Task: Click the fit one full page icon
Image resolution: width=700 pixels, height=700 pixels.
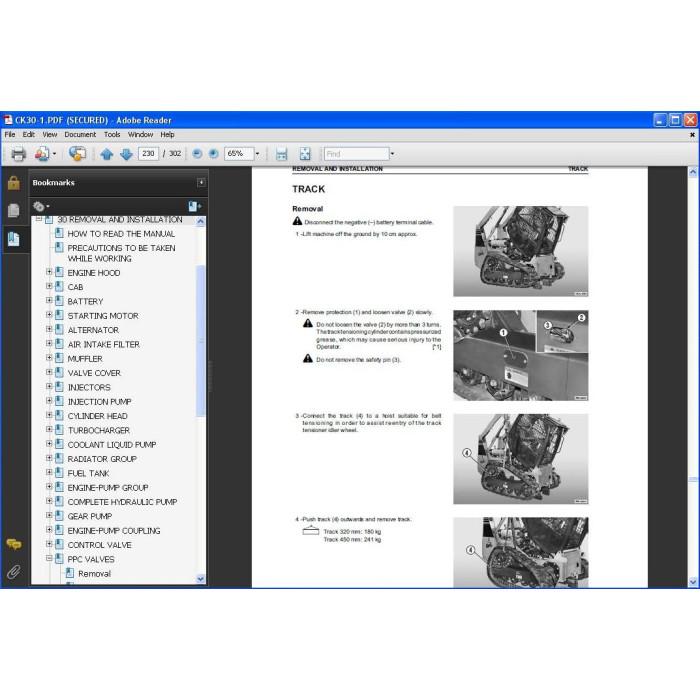Action: point(305,154)
